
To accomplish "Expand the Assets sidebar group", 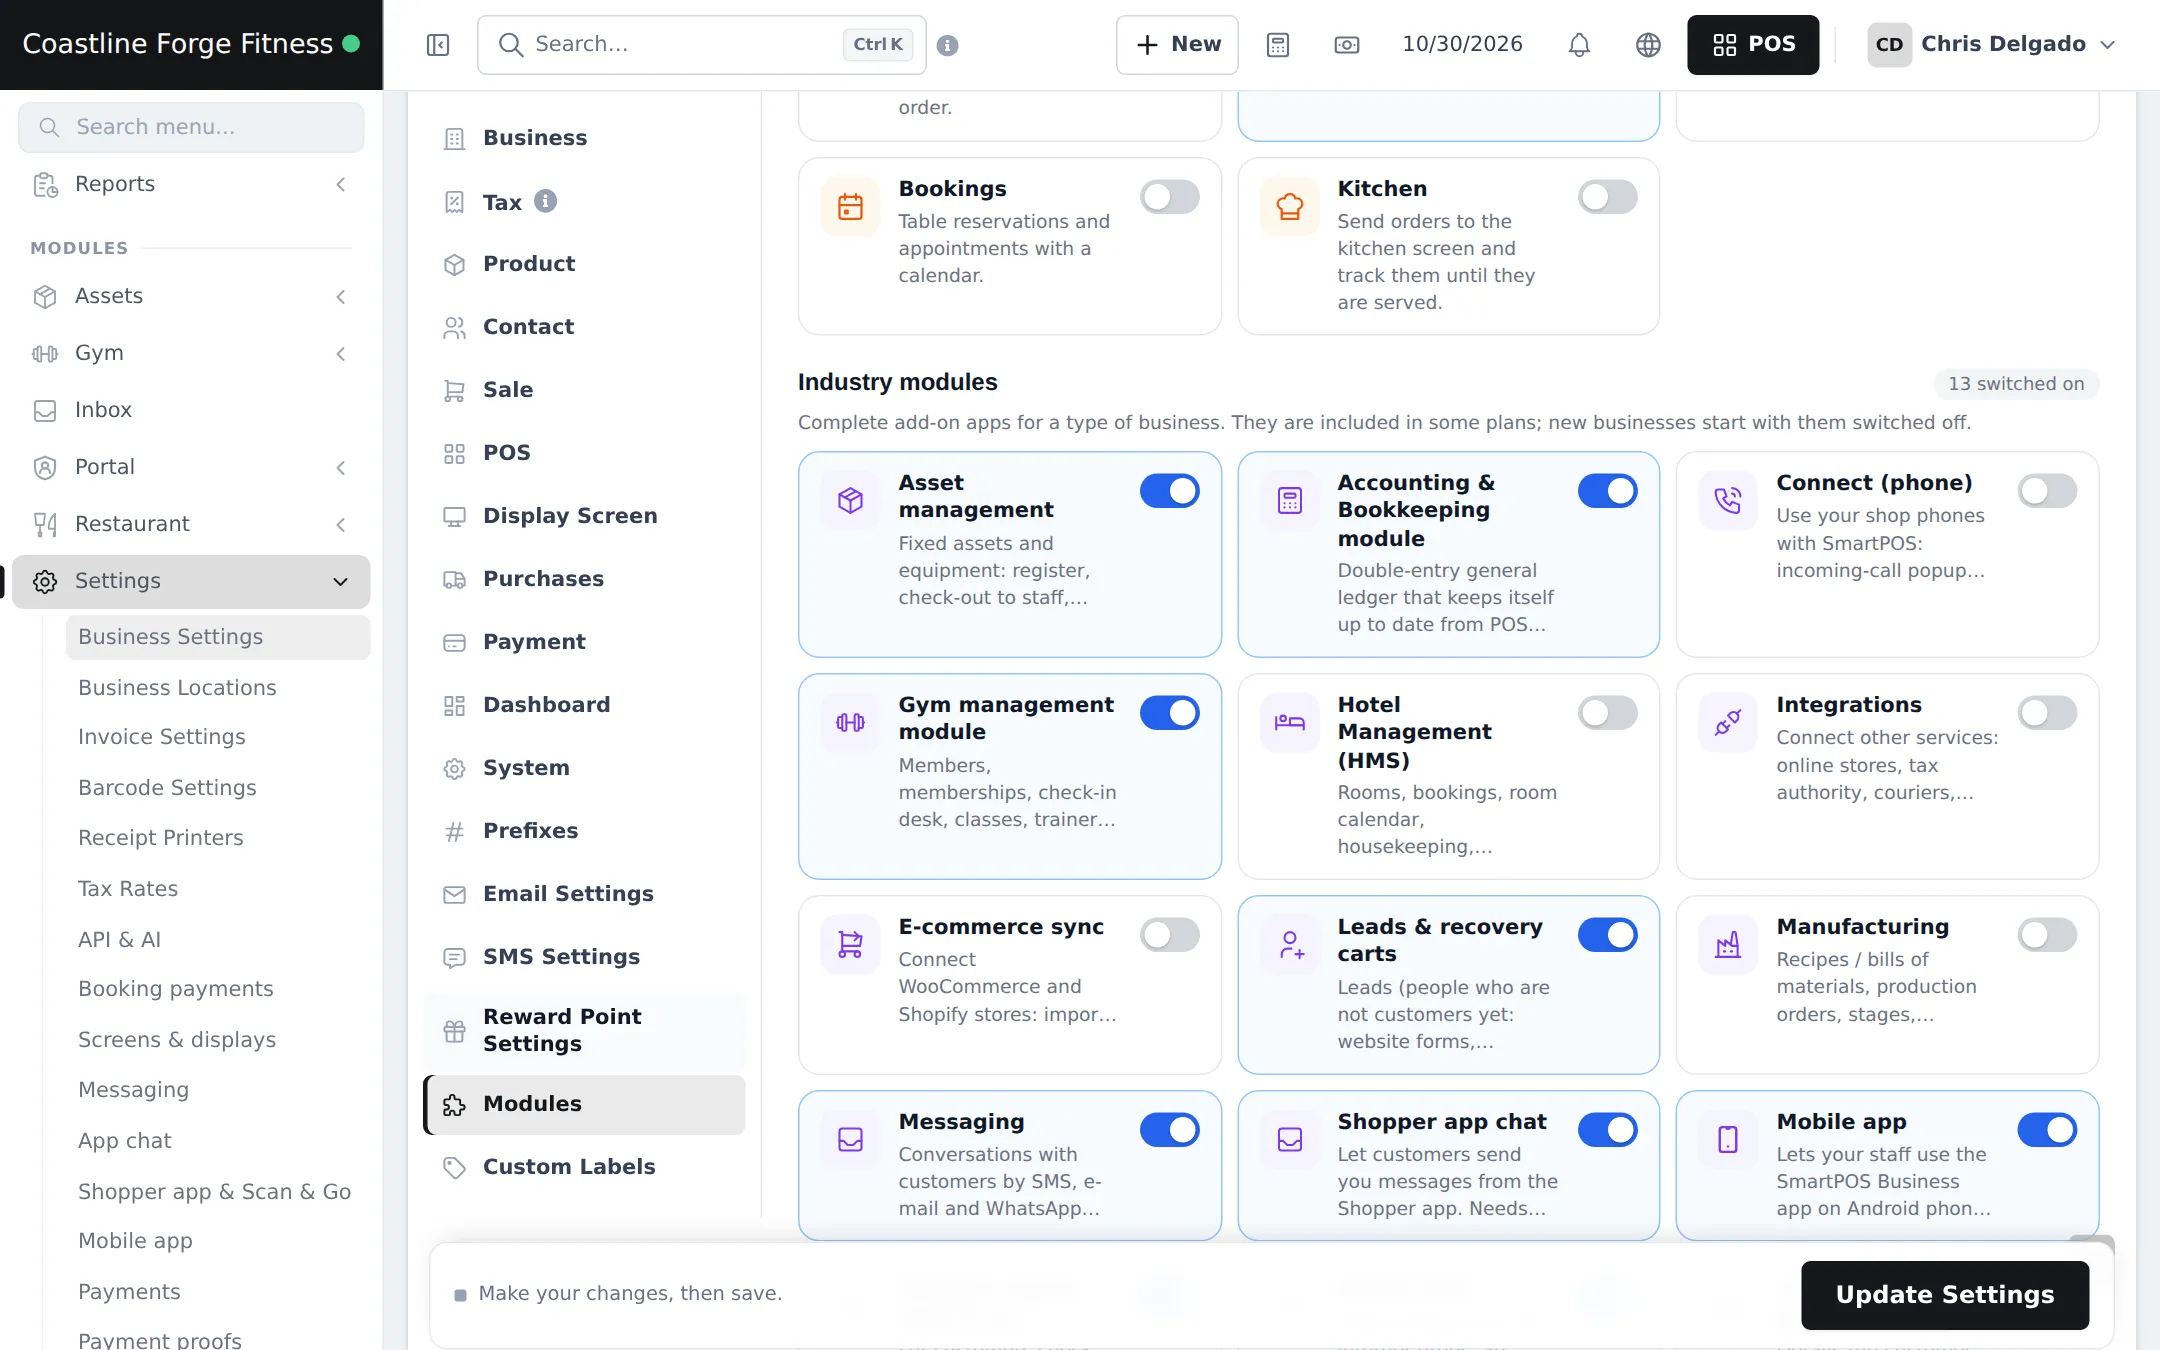I will 191,296.
